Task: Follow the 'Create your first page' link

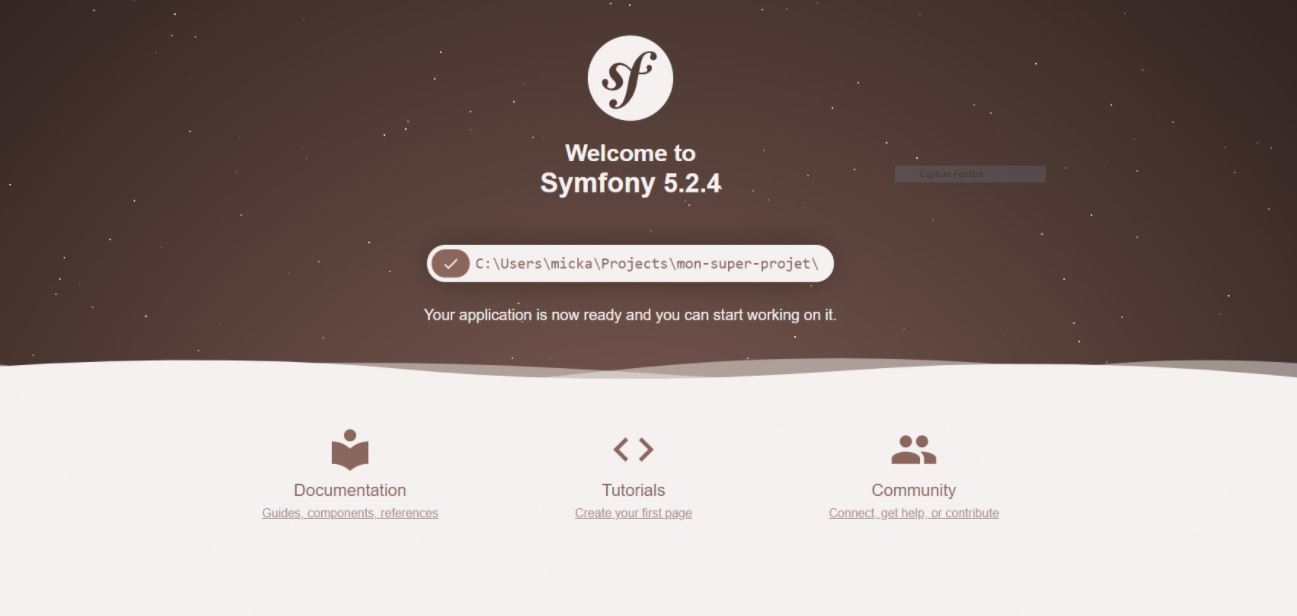Action: pos(633,513)
